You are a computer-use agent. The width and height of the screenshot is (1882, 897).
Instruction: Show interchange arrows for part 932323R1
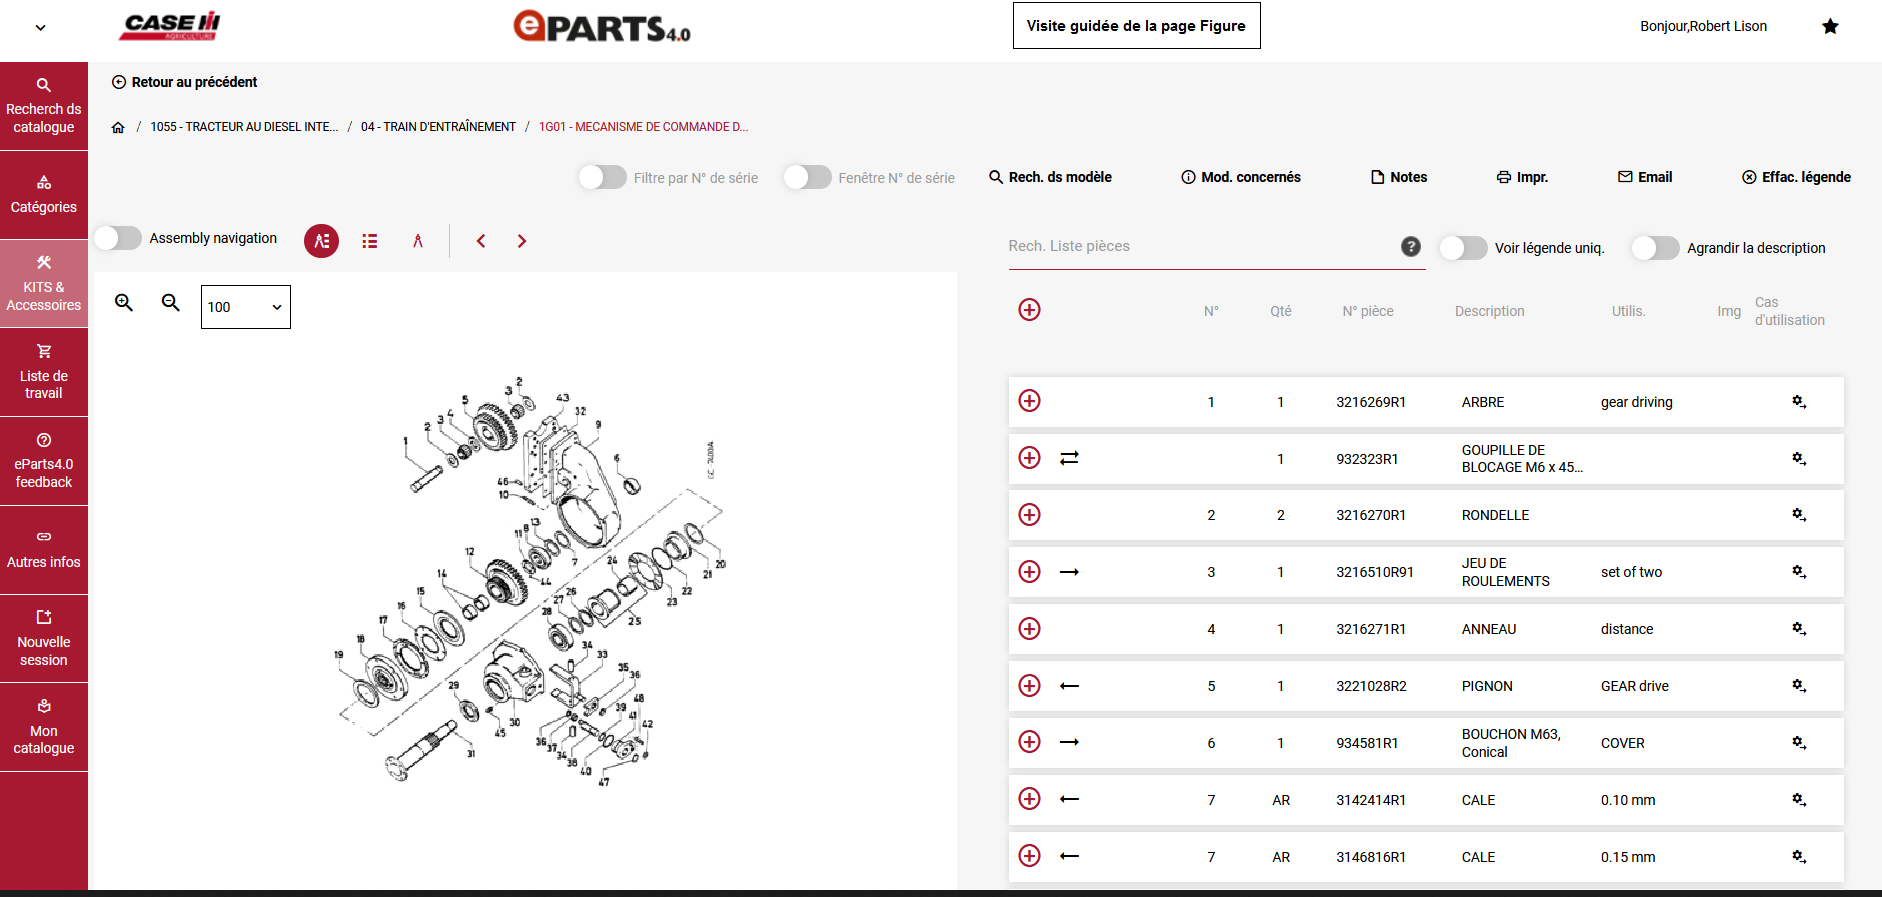pos(1069,458)
